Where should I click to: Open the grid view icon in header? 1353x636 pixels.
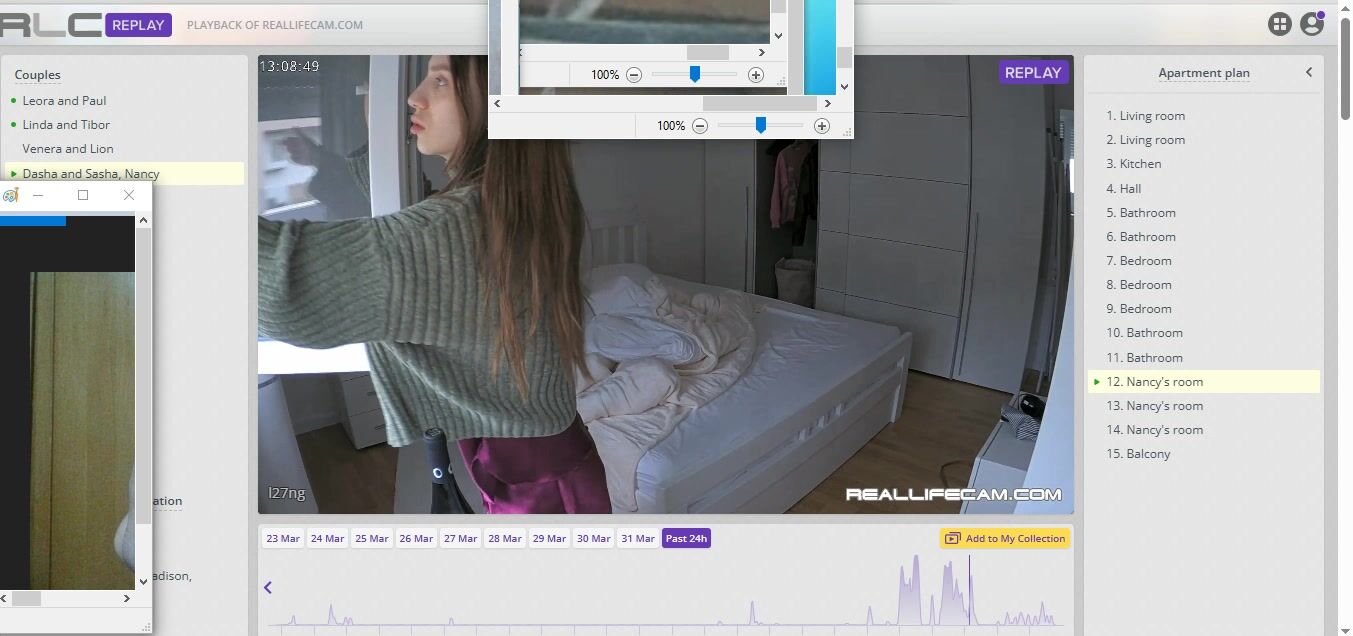point(1279,25)
